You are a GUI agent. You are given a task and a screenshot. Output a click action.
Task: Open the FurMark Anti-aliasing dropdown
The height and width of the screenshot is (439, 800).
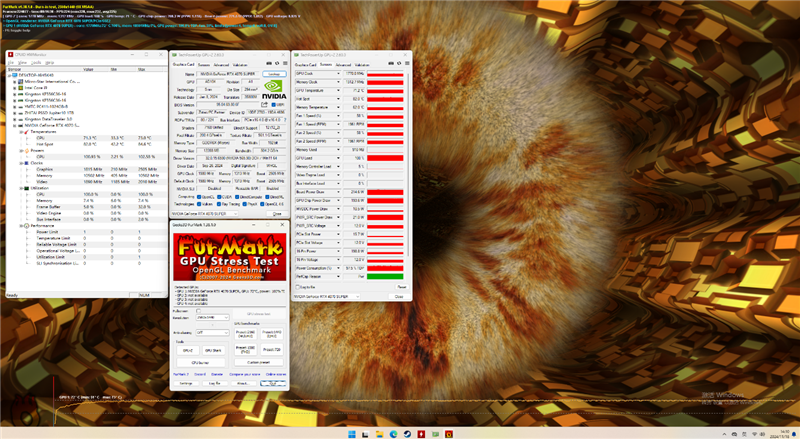pyautogui.click(x=213, y=332)
